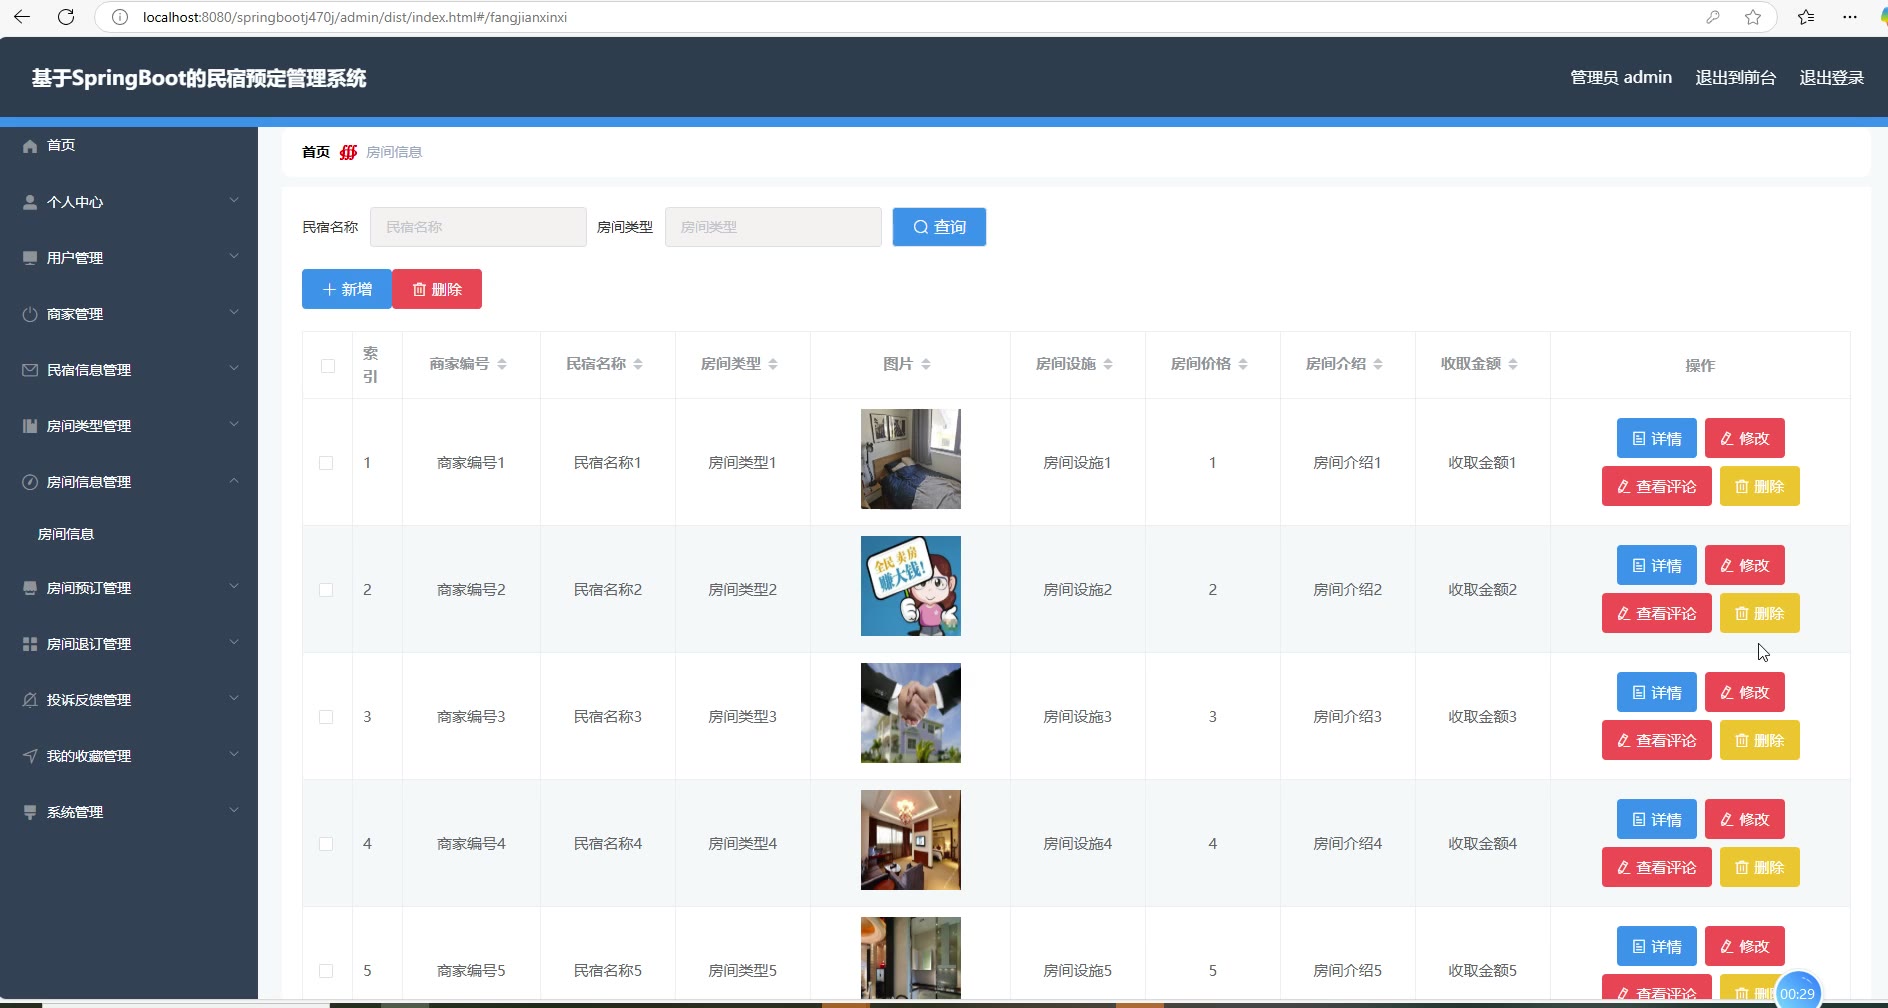Screen dimensions: 1888x1008
Task: Log out via 退出登录 in header
Action: click(x=1831, y=78)
